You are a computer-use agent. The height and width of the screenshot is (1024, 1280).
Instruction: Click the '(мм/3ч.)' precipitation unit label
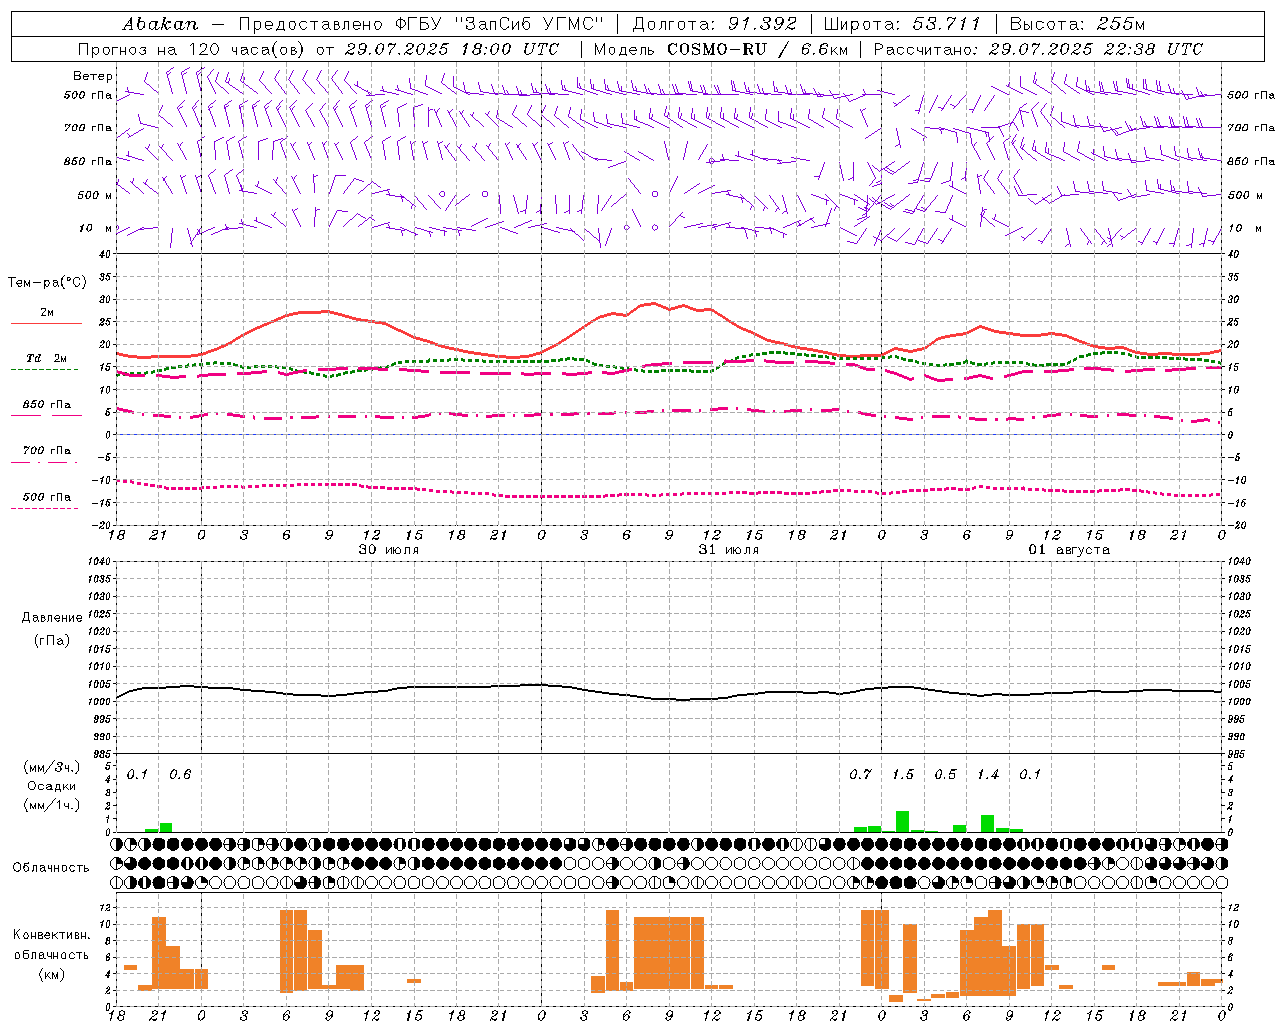coord(52,767)
